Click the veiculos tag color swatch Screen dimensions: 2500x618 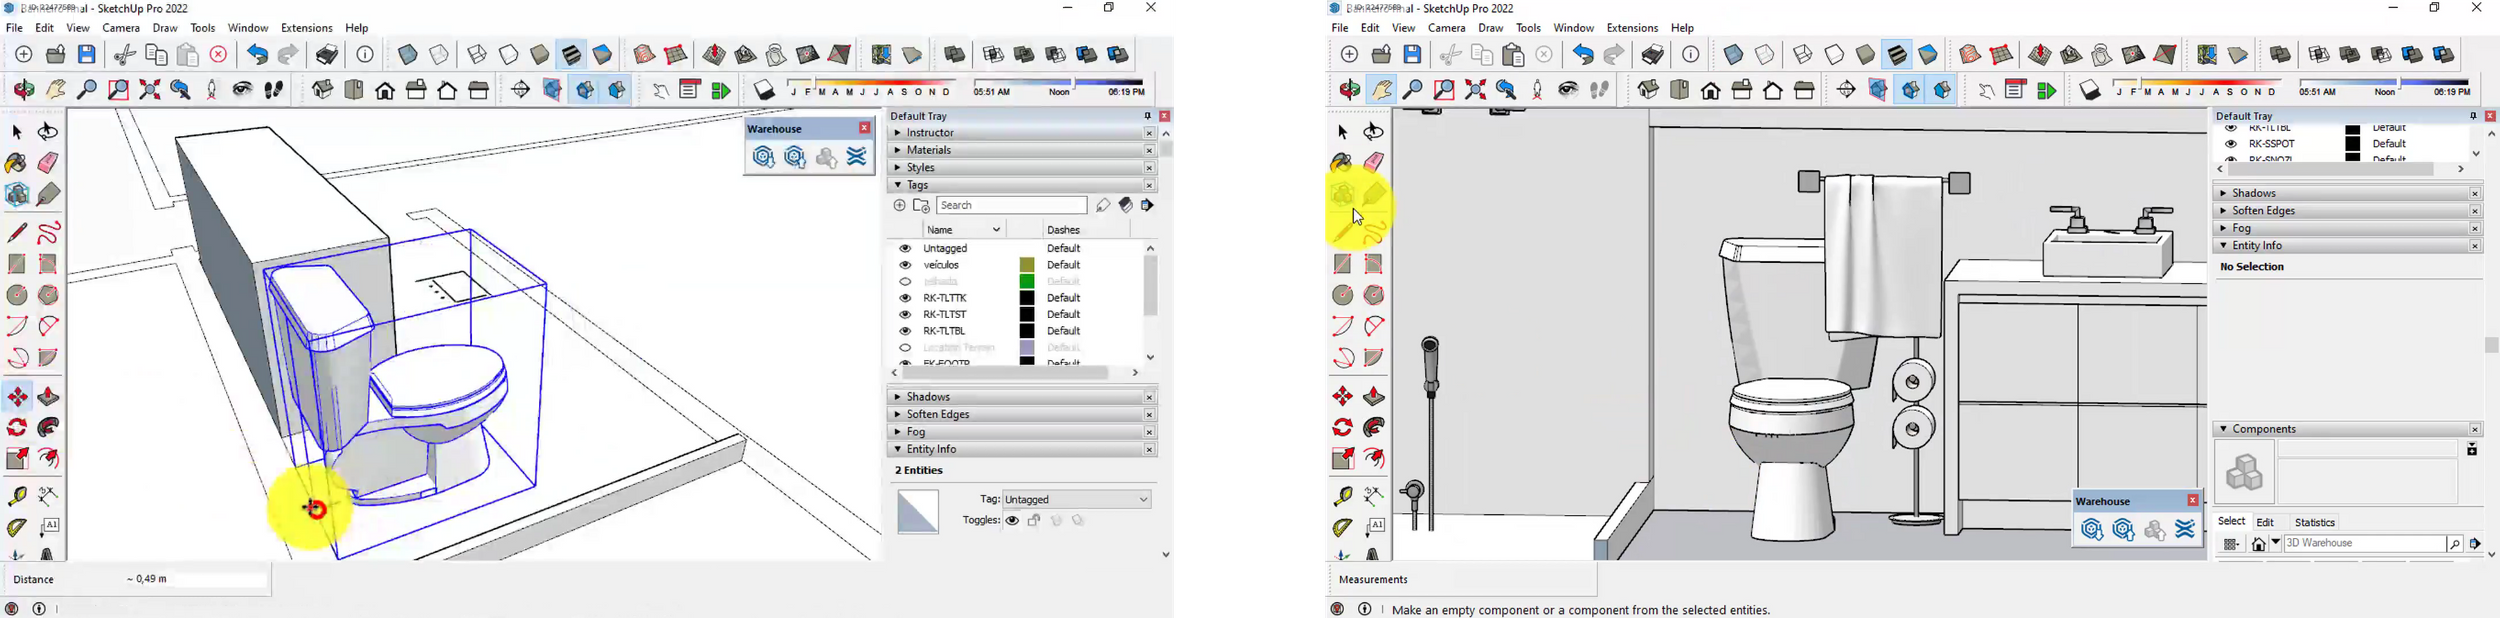pos(1027,265)
